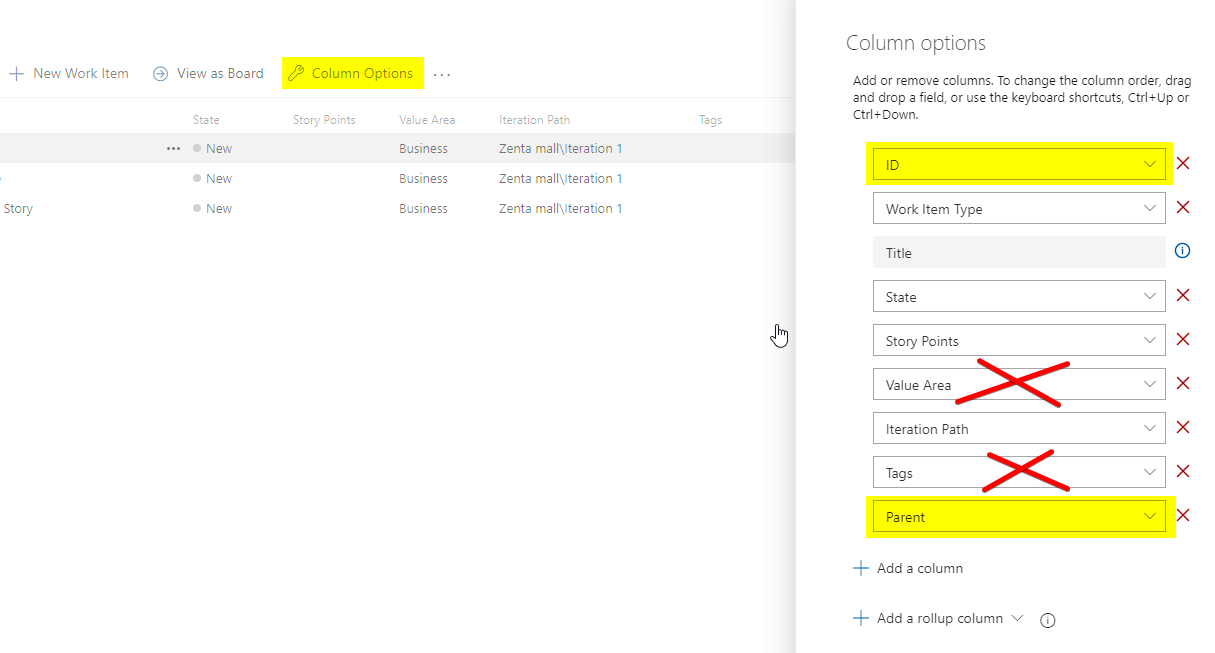Remove the Story Points column

1183,340
